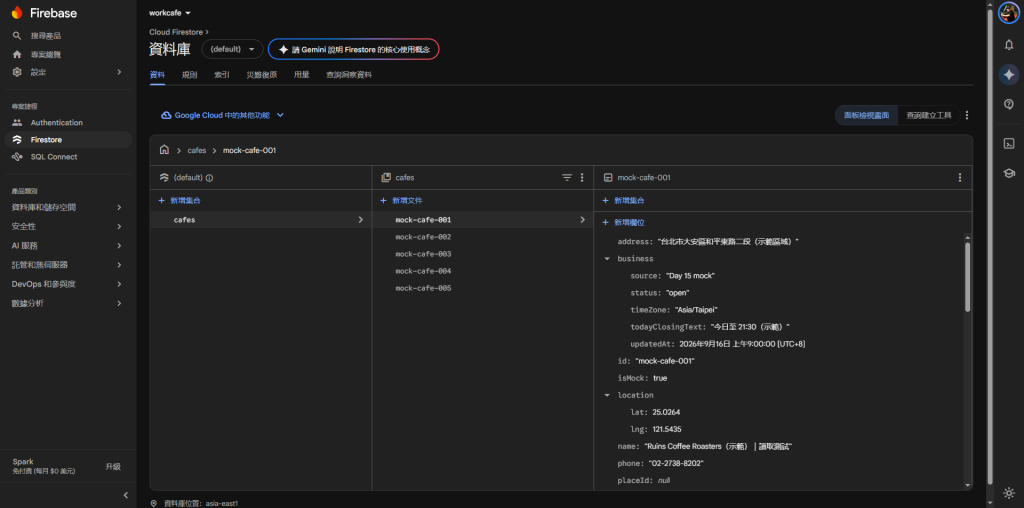This screenshot has height=508, width=1024.
Task: Open settings gear in sidebar
Action: point(17,72)
